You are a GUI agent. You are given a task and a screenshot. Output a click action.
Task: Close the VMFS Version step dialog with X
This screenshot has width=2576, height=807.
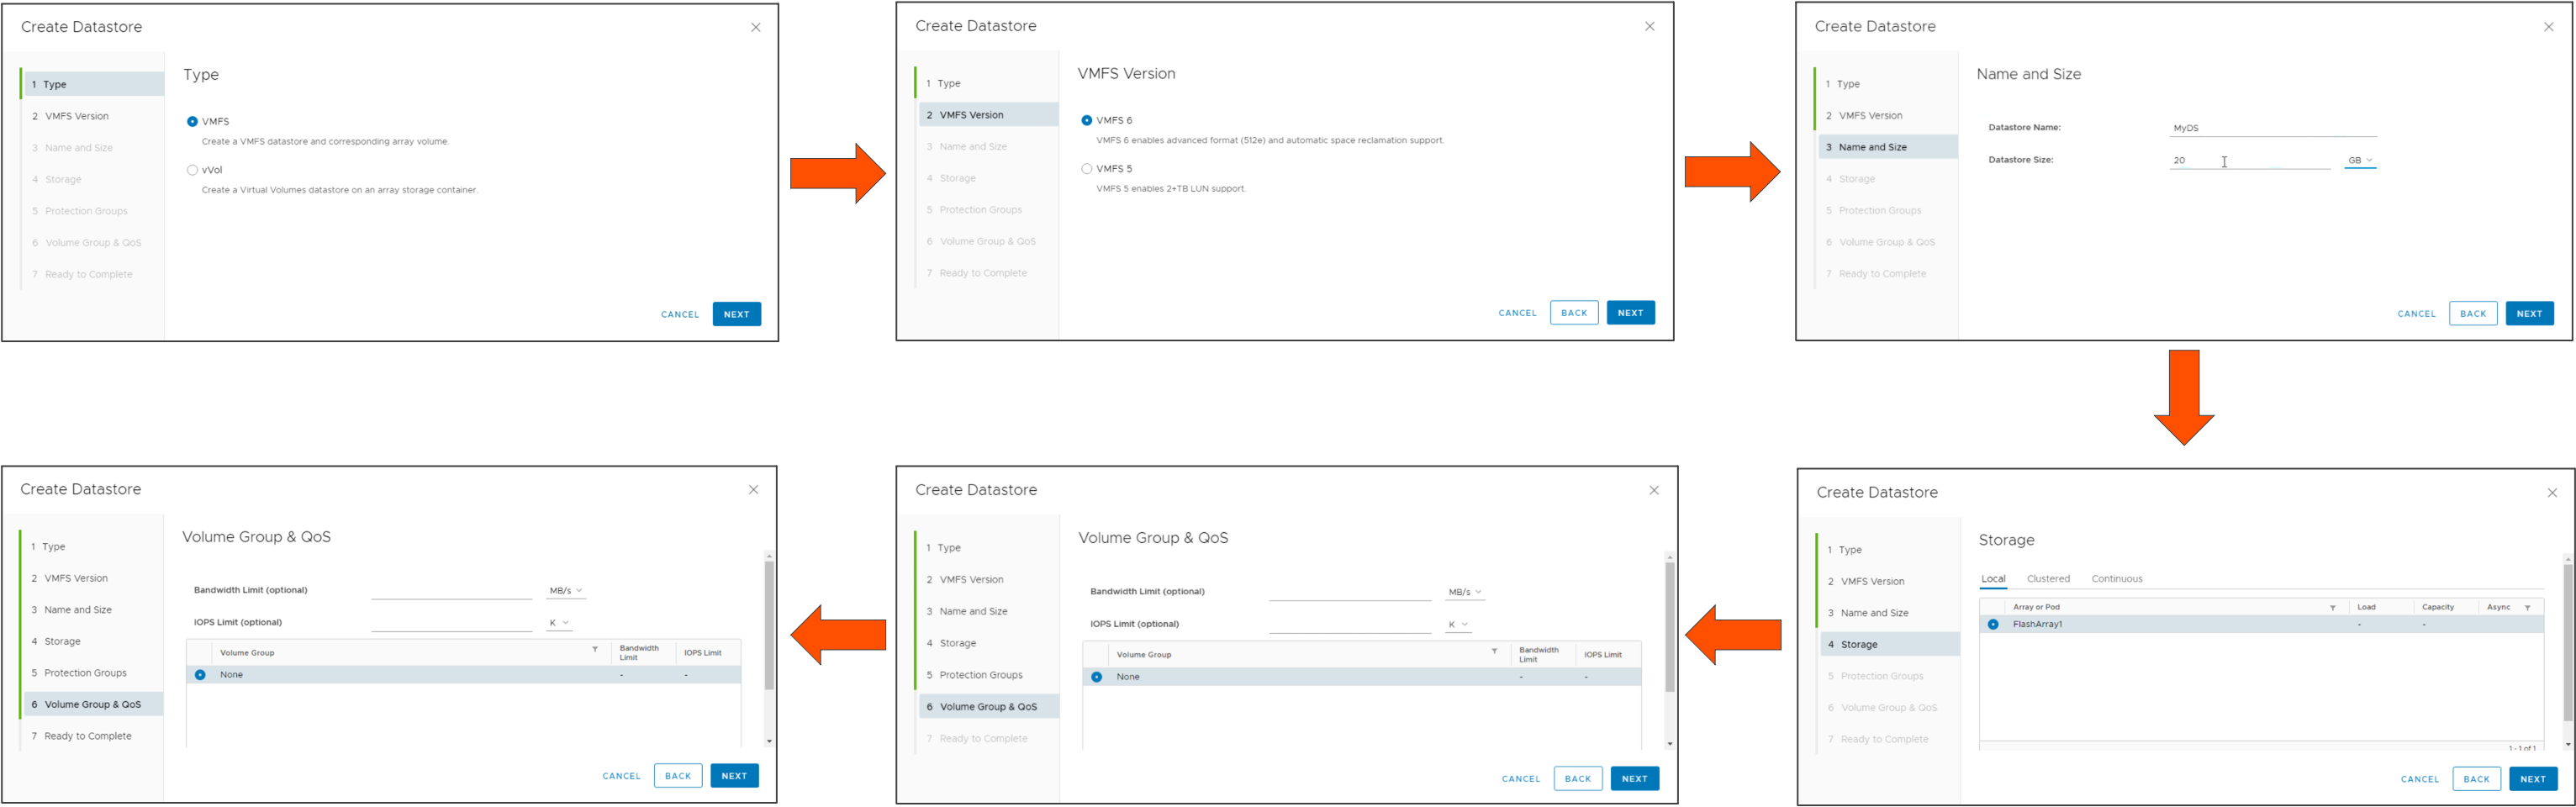click(x=1650, y=26)
